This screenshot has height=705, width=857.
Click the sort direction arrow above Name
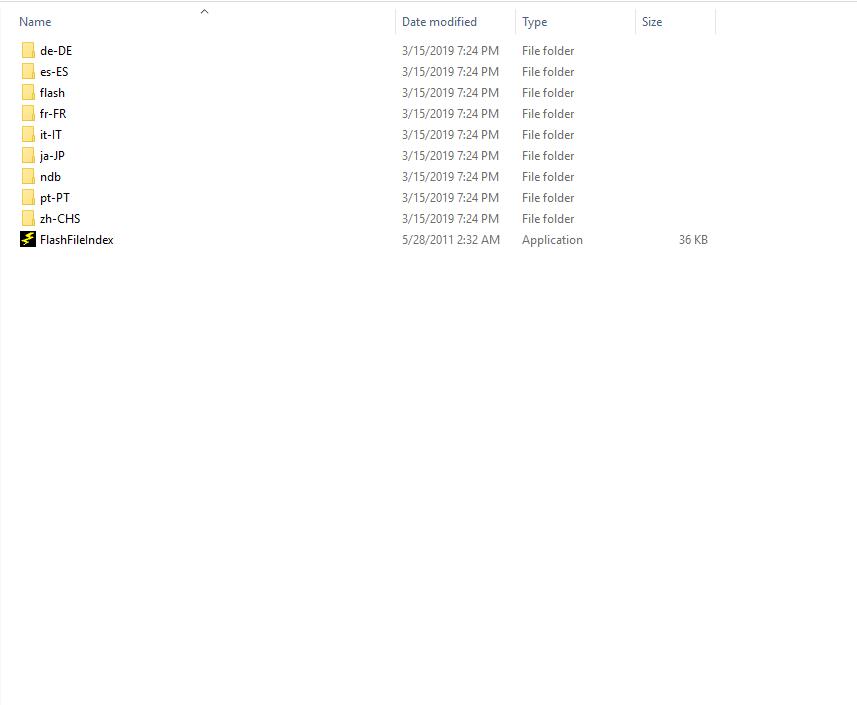coord(204,11)
